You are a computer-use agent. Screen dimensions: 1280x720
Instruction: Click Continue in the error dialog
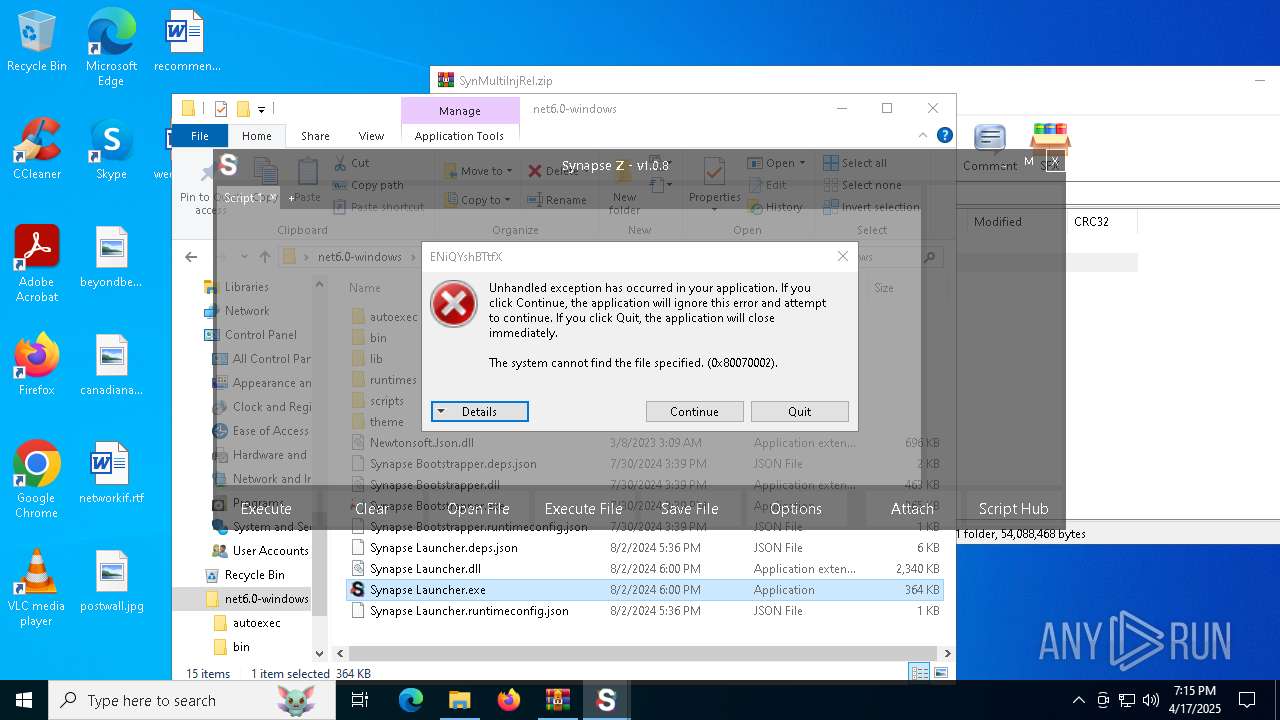click(x=695, y=411)
